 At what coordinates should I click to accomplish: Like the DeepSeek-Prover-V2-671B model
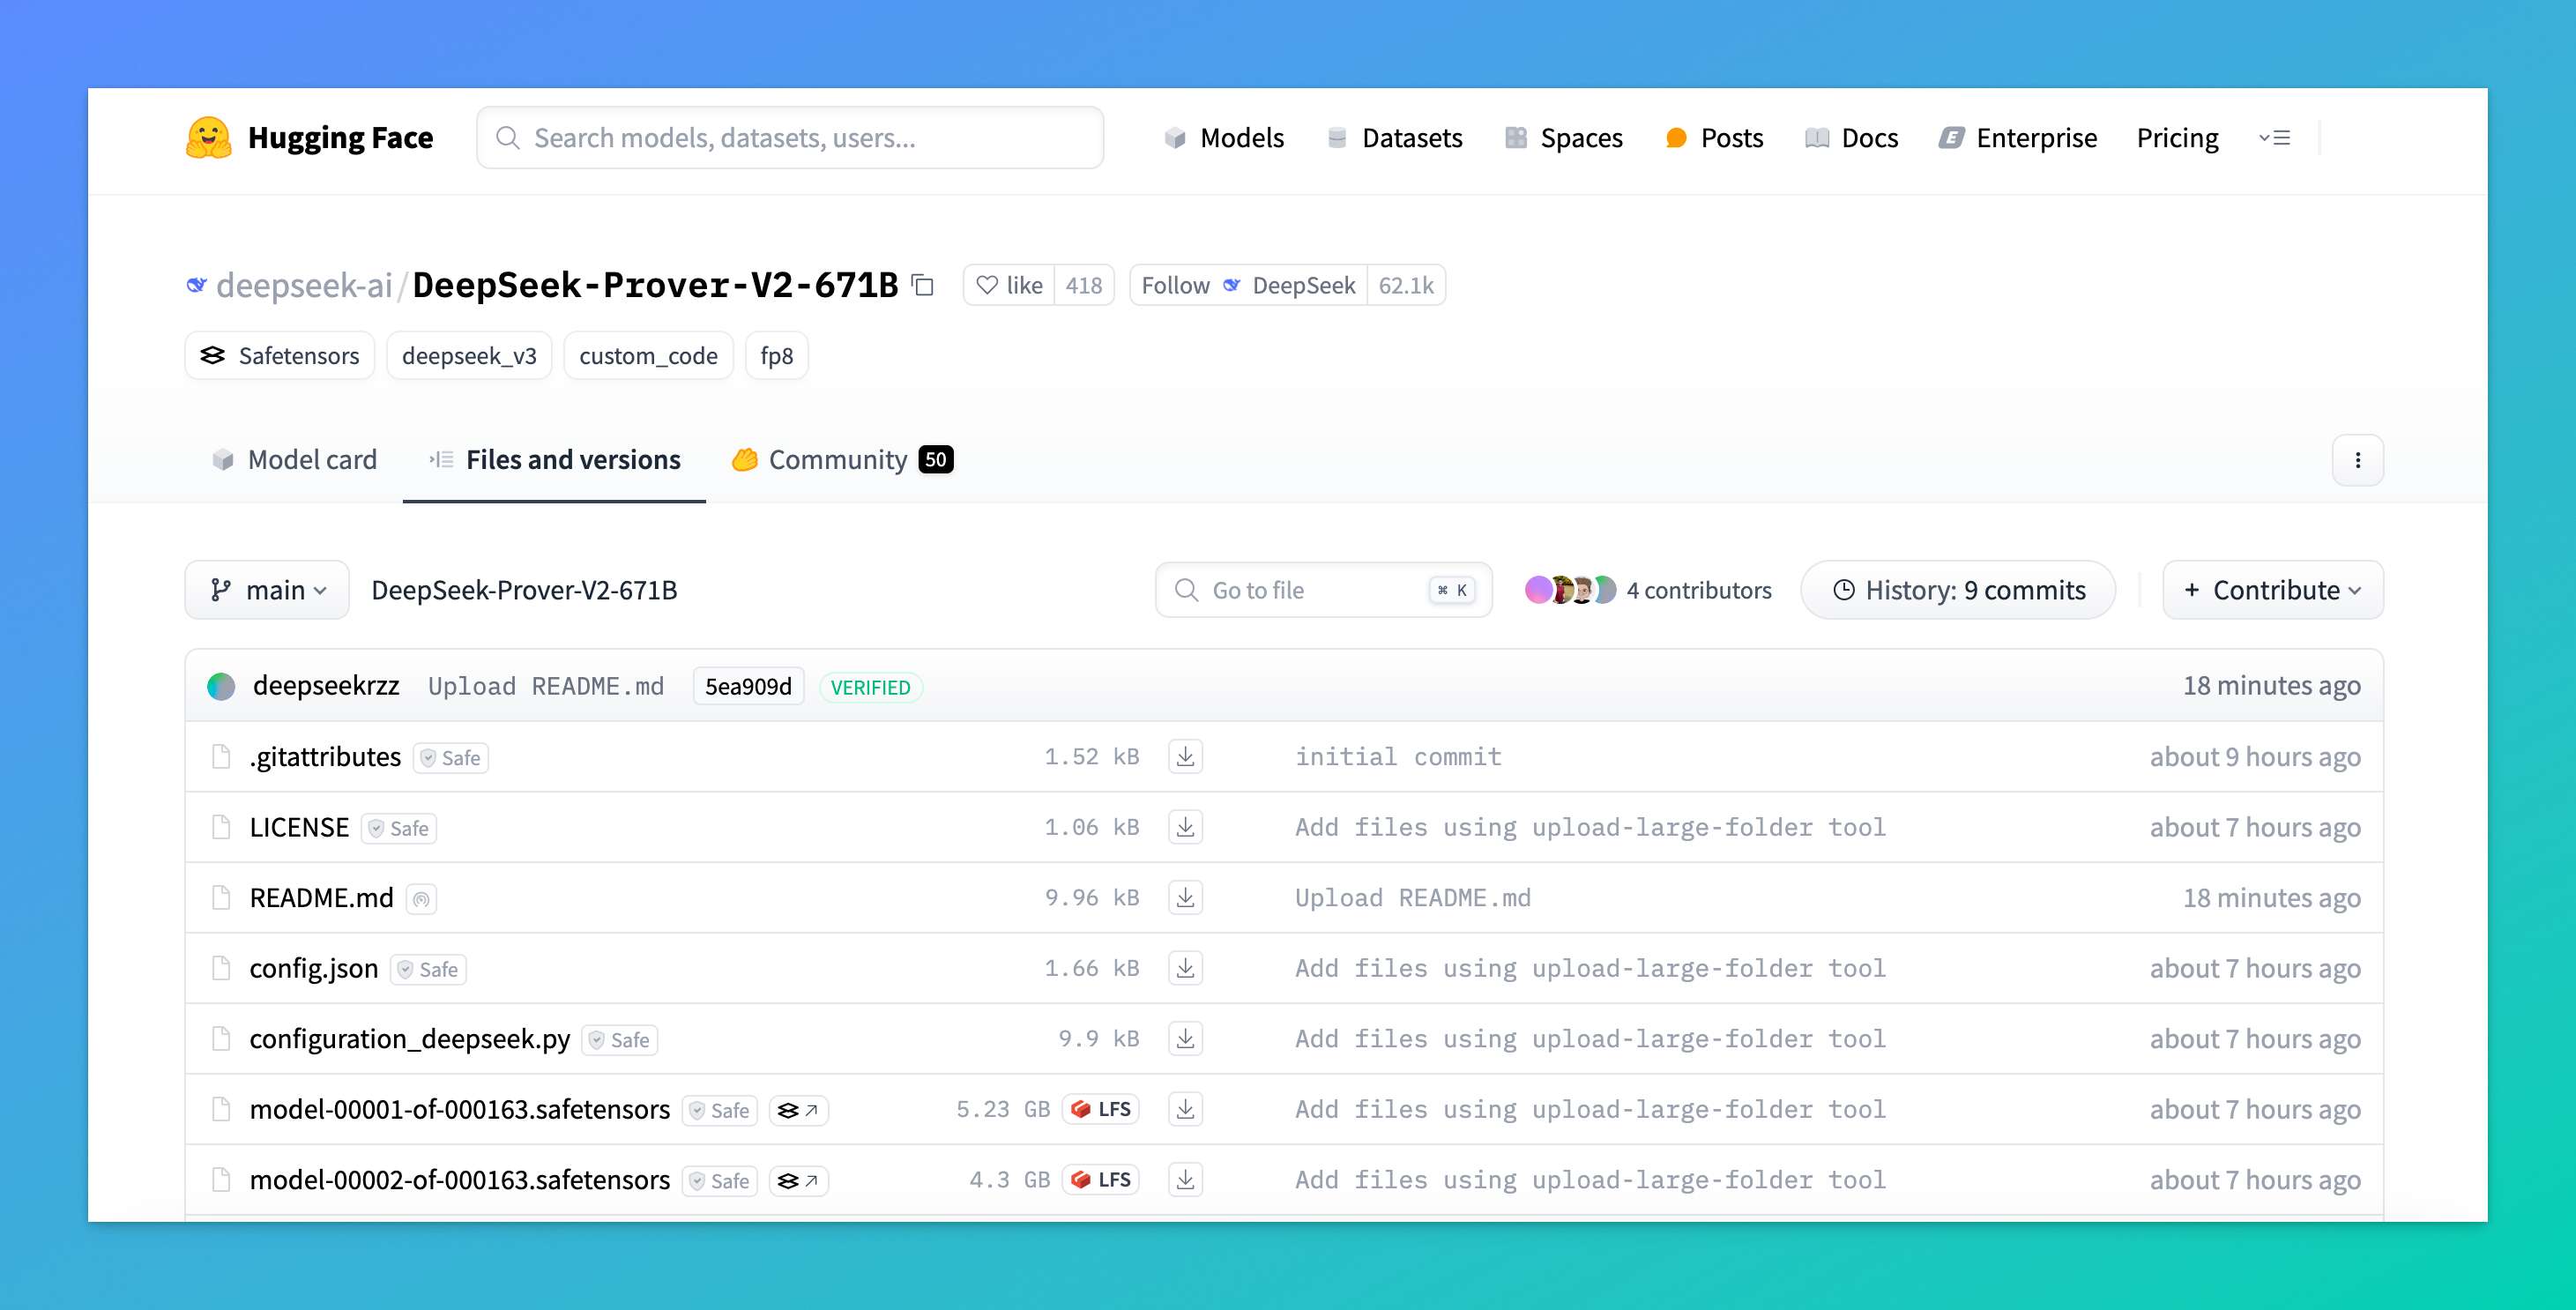coord(1010,286)
